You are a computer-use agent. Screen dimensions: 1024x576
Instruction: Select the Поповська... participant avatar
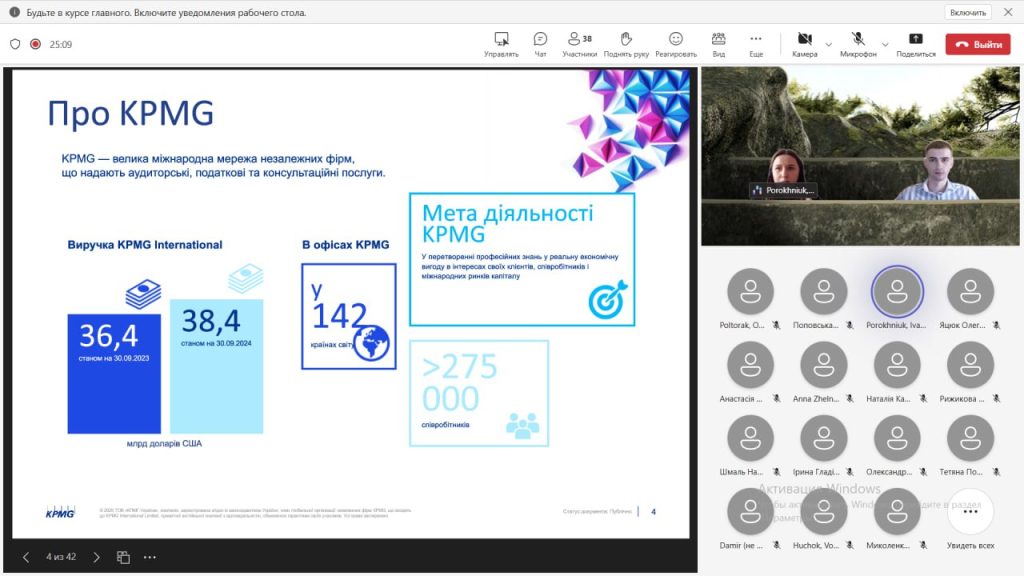pyautogui.click(x=824, y=291)
